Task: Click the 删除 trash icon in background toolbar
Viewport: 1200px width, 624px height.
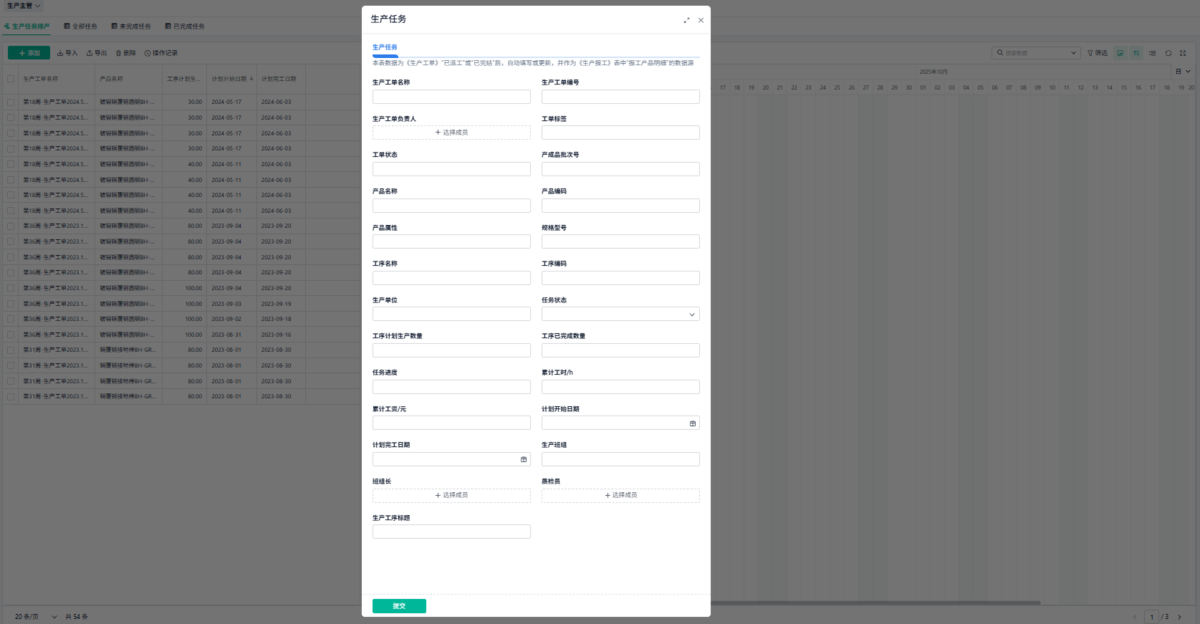Action: tap(119, 52)
